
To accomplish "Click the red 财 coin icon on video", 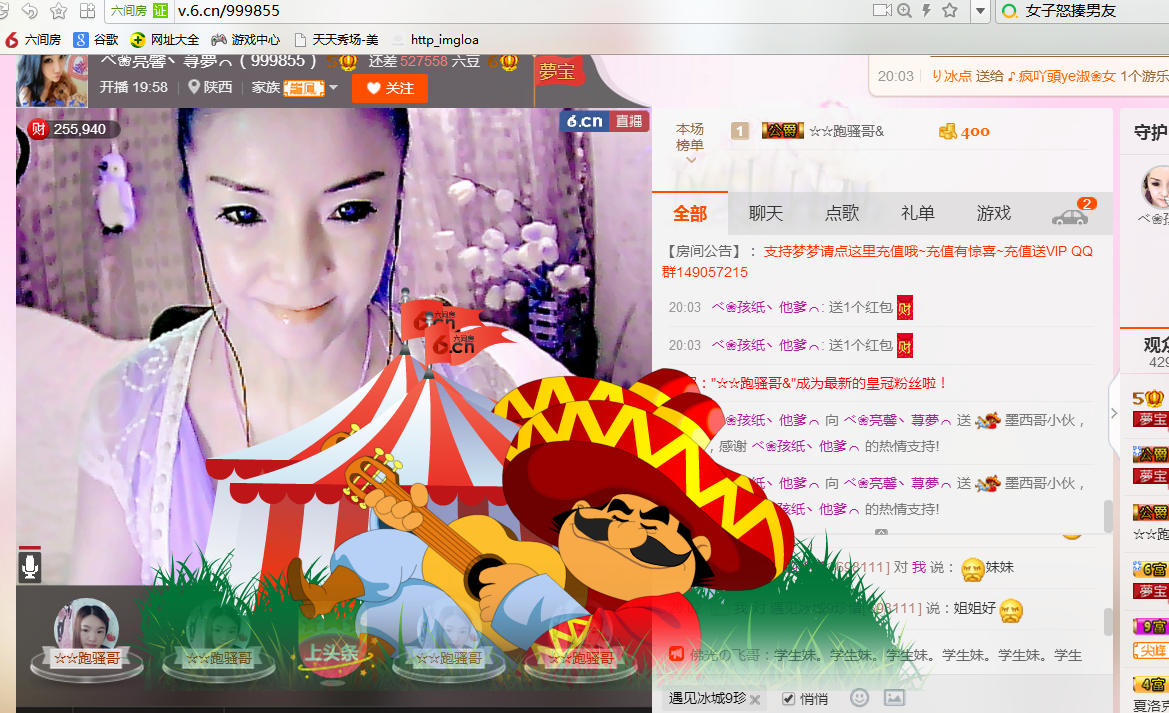I will [x=39, y=129].
